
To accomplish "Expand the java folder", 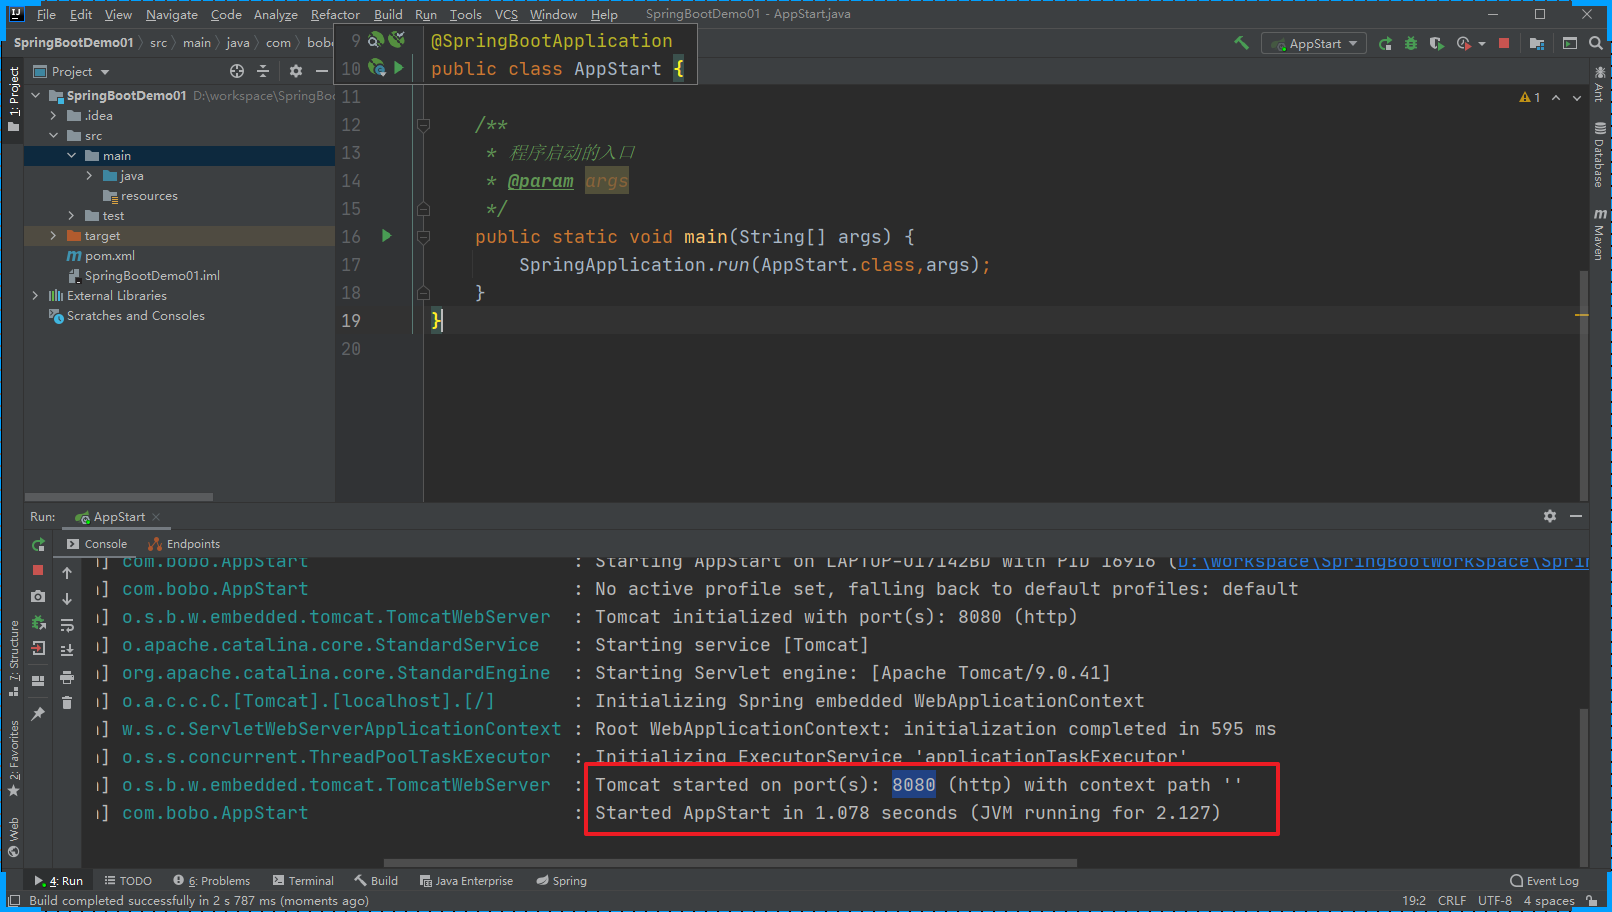I will pos(90,176).
